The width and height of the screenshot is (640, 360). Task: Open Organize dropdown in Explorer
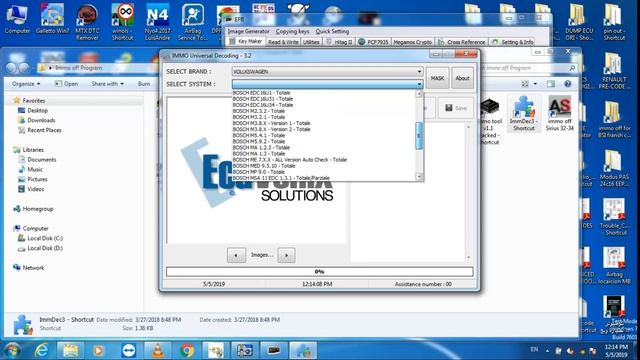click(x=26, y=84)
